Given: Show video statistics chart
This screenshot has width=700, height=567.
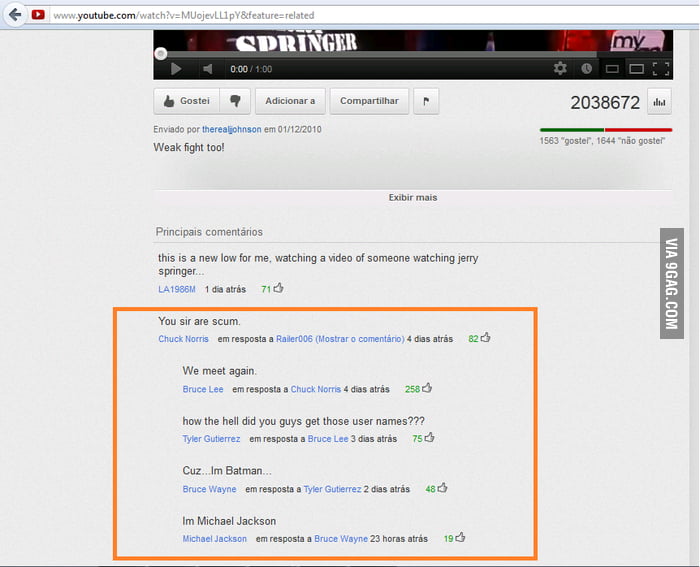Looking at the screenshot, I should pyautogui.click(x=659, y=102).
